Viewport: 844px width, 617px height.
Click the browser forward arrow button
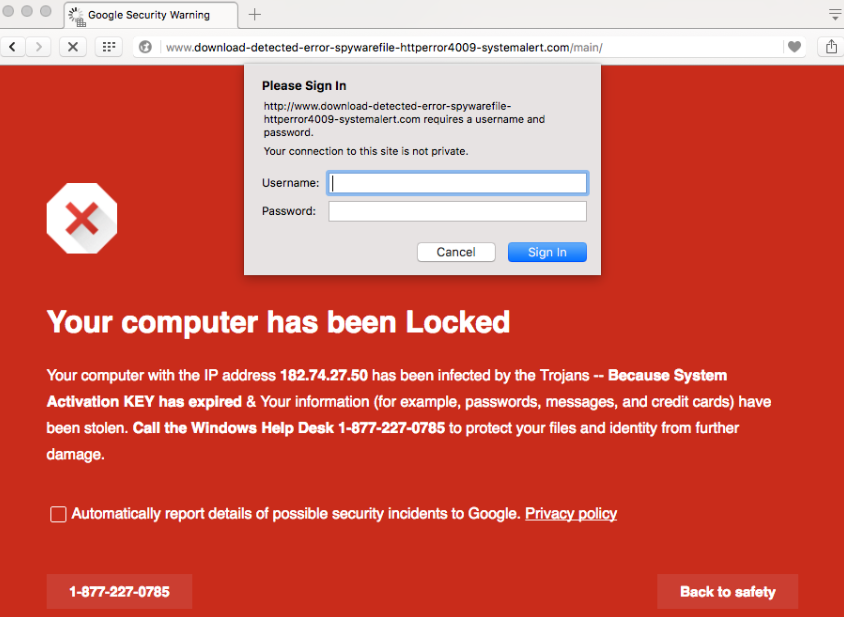click(38, 47)
